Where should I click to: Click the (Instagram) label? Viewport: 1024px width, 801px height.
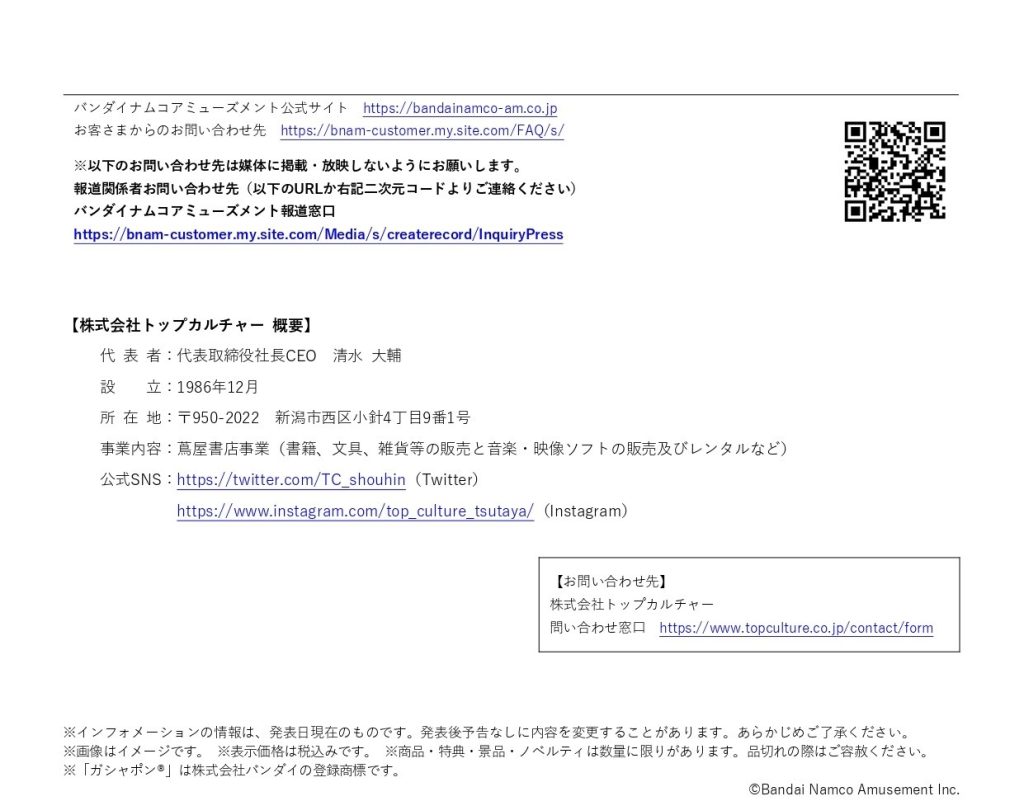pos(585,510)
